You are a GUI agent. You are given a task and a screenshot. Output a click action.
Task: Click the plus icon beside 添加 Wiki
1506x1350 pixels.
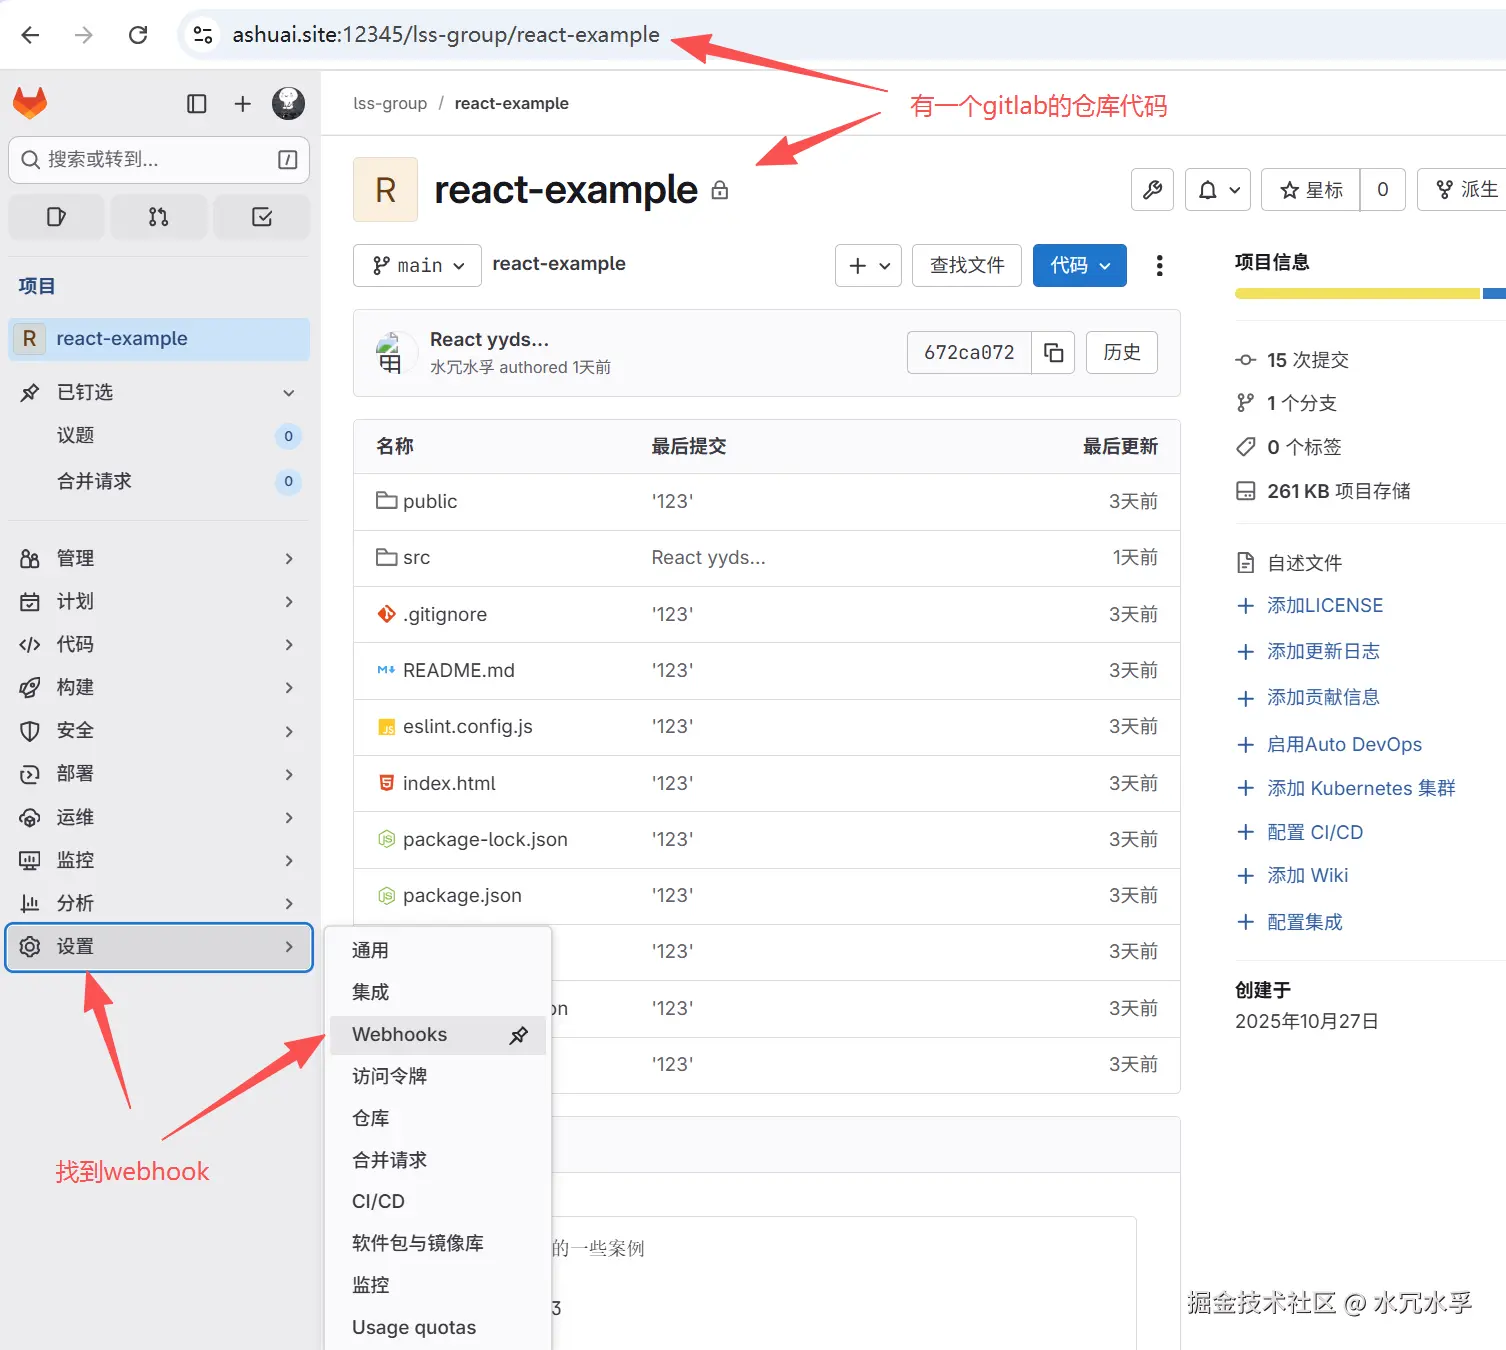[1245, 876]
